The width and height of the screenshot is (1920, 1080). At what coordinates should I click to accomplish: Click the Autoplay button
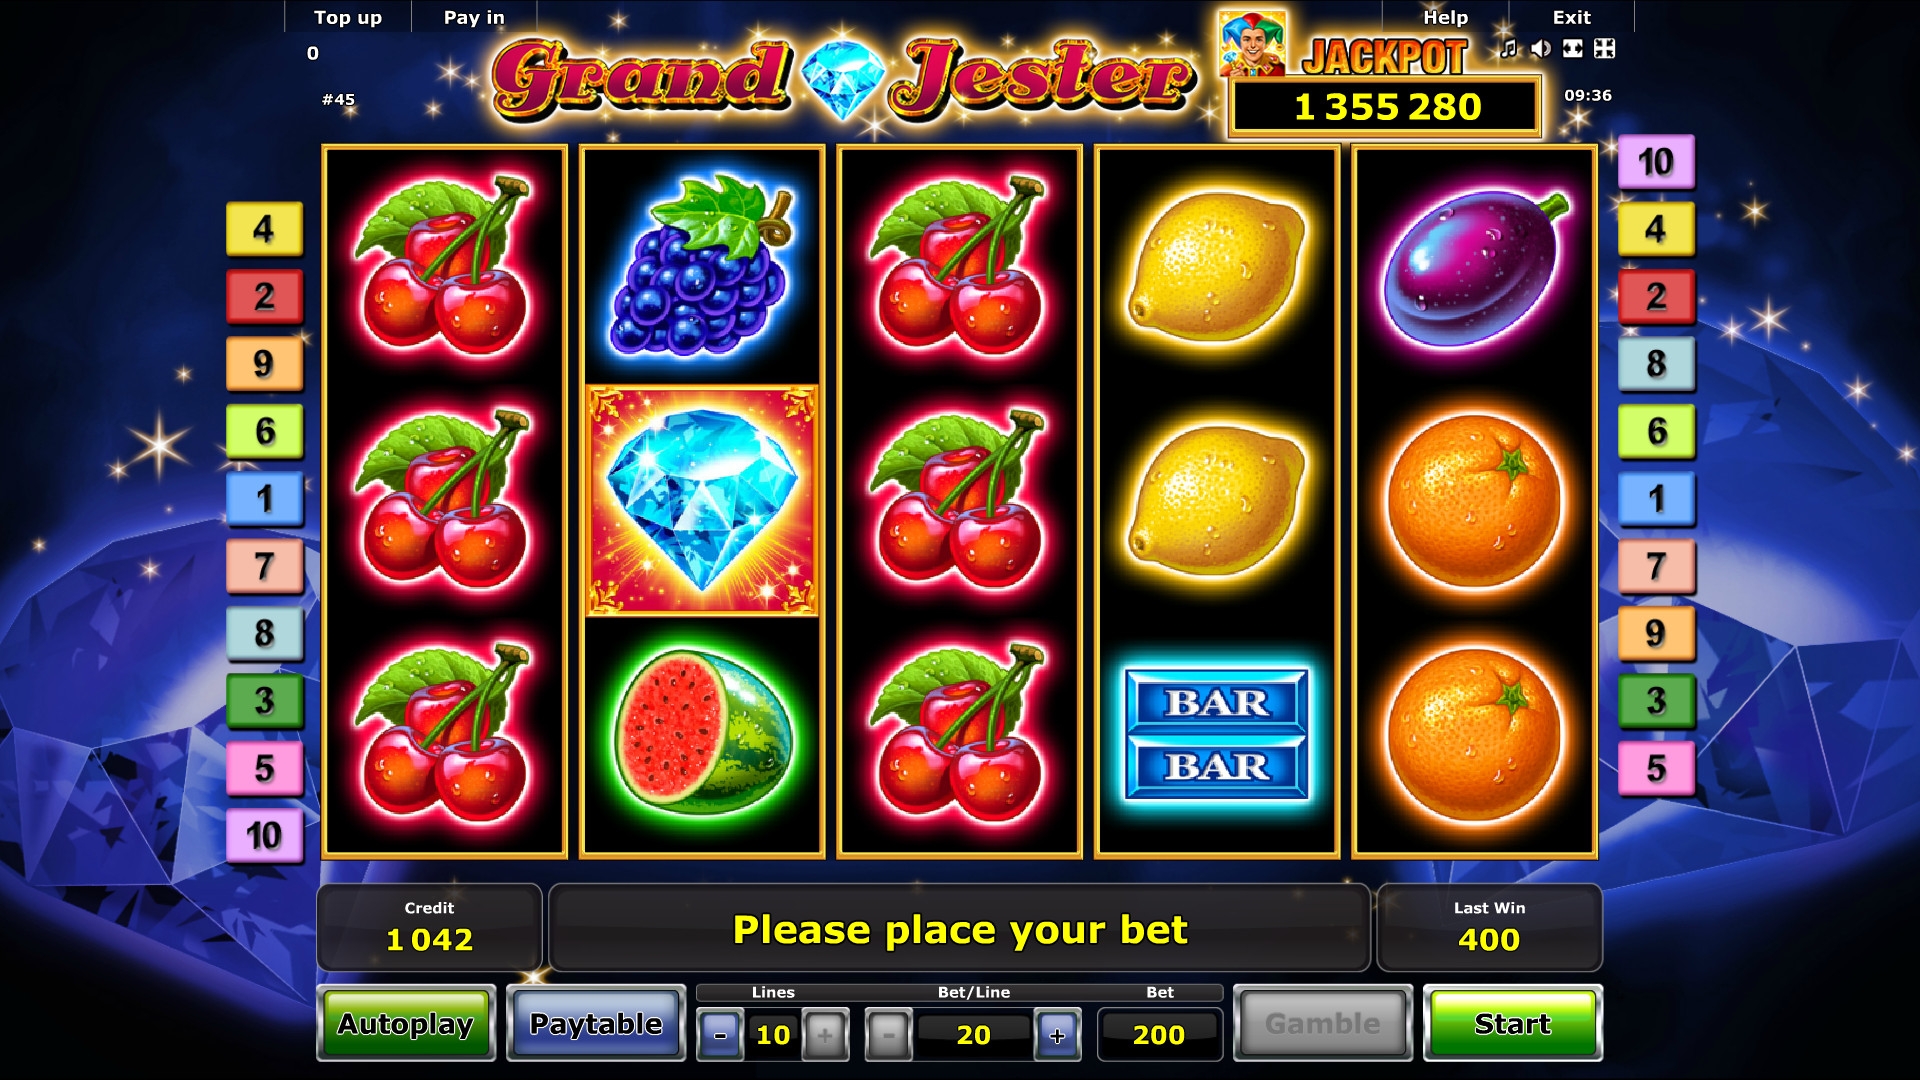tap(406, 1023)
